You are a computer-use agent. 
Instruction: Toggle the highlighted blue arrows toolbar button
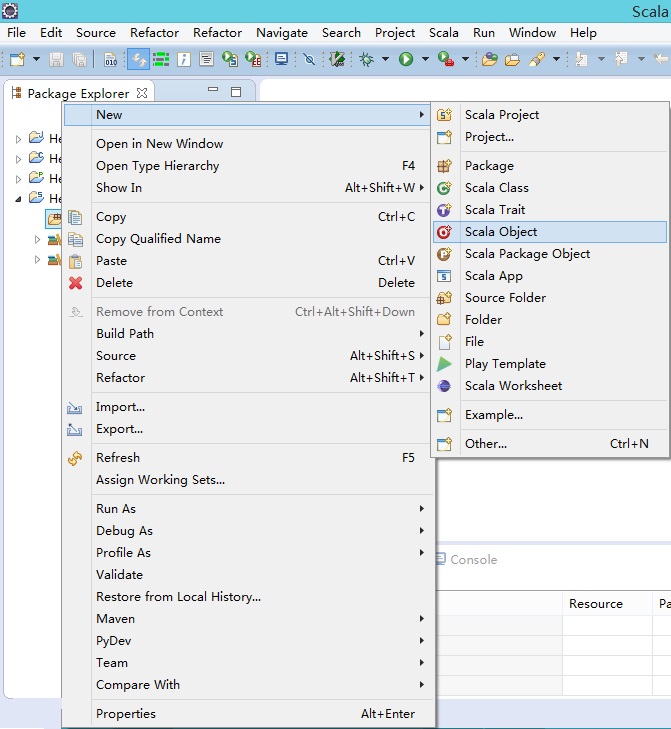pyautogui.click(x=138, y=60)
